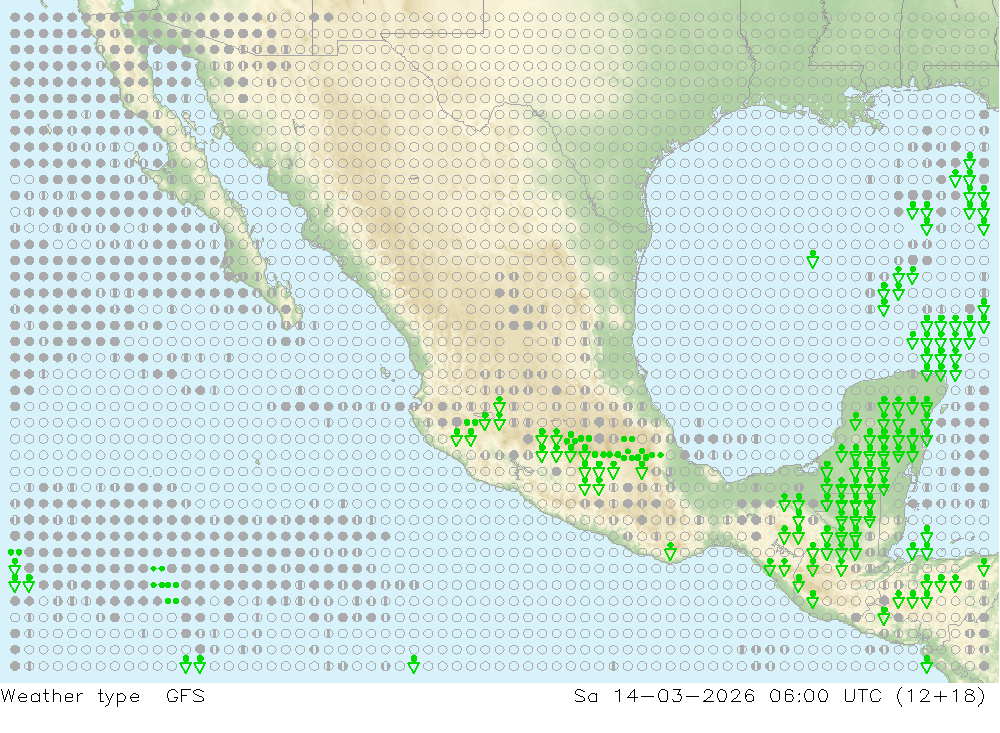
Task: Click the isolated green shower symbol on Mexico's southern Pacific coast
Action: click(670, 552)
